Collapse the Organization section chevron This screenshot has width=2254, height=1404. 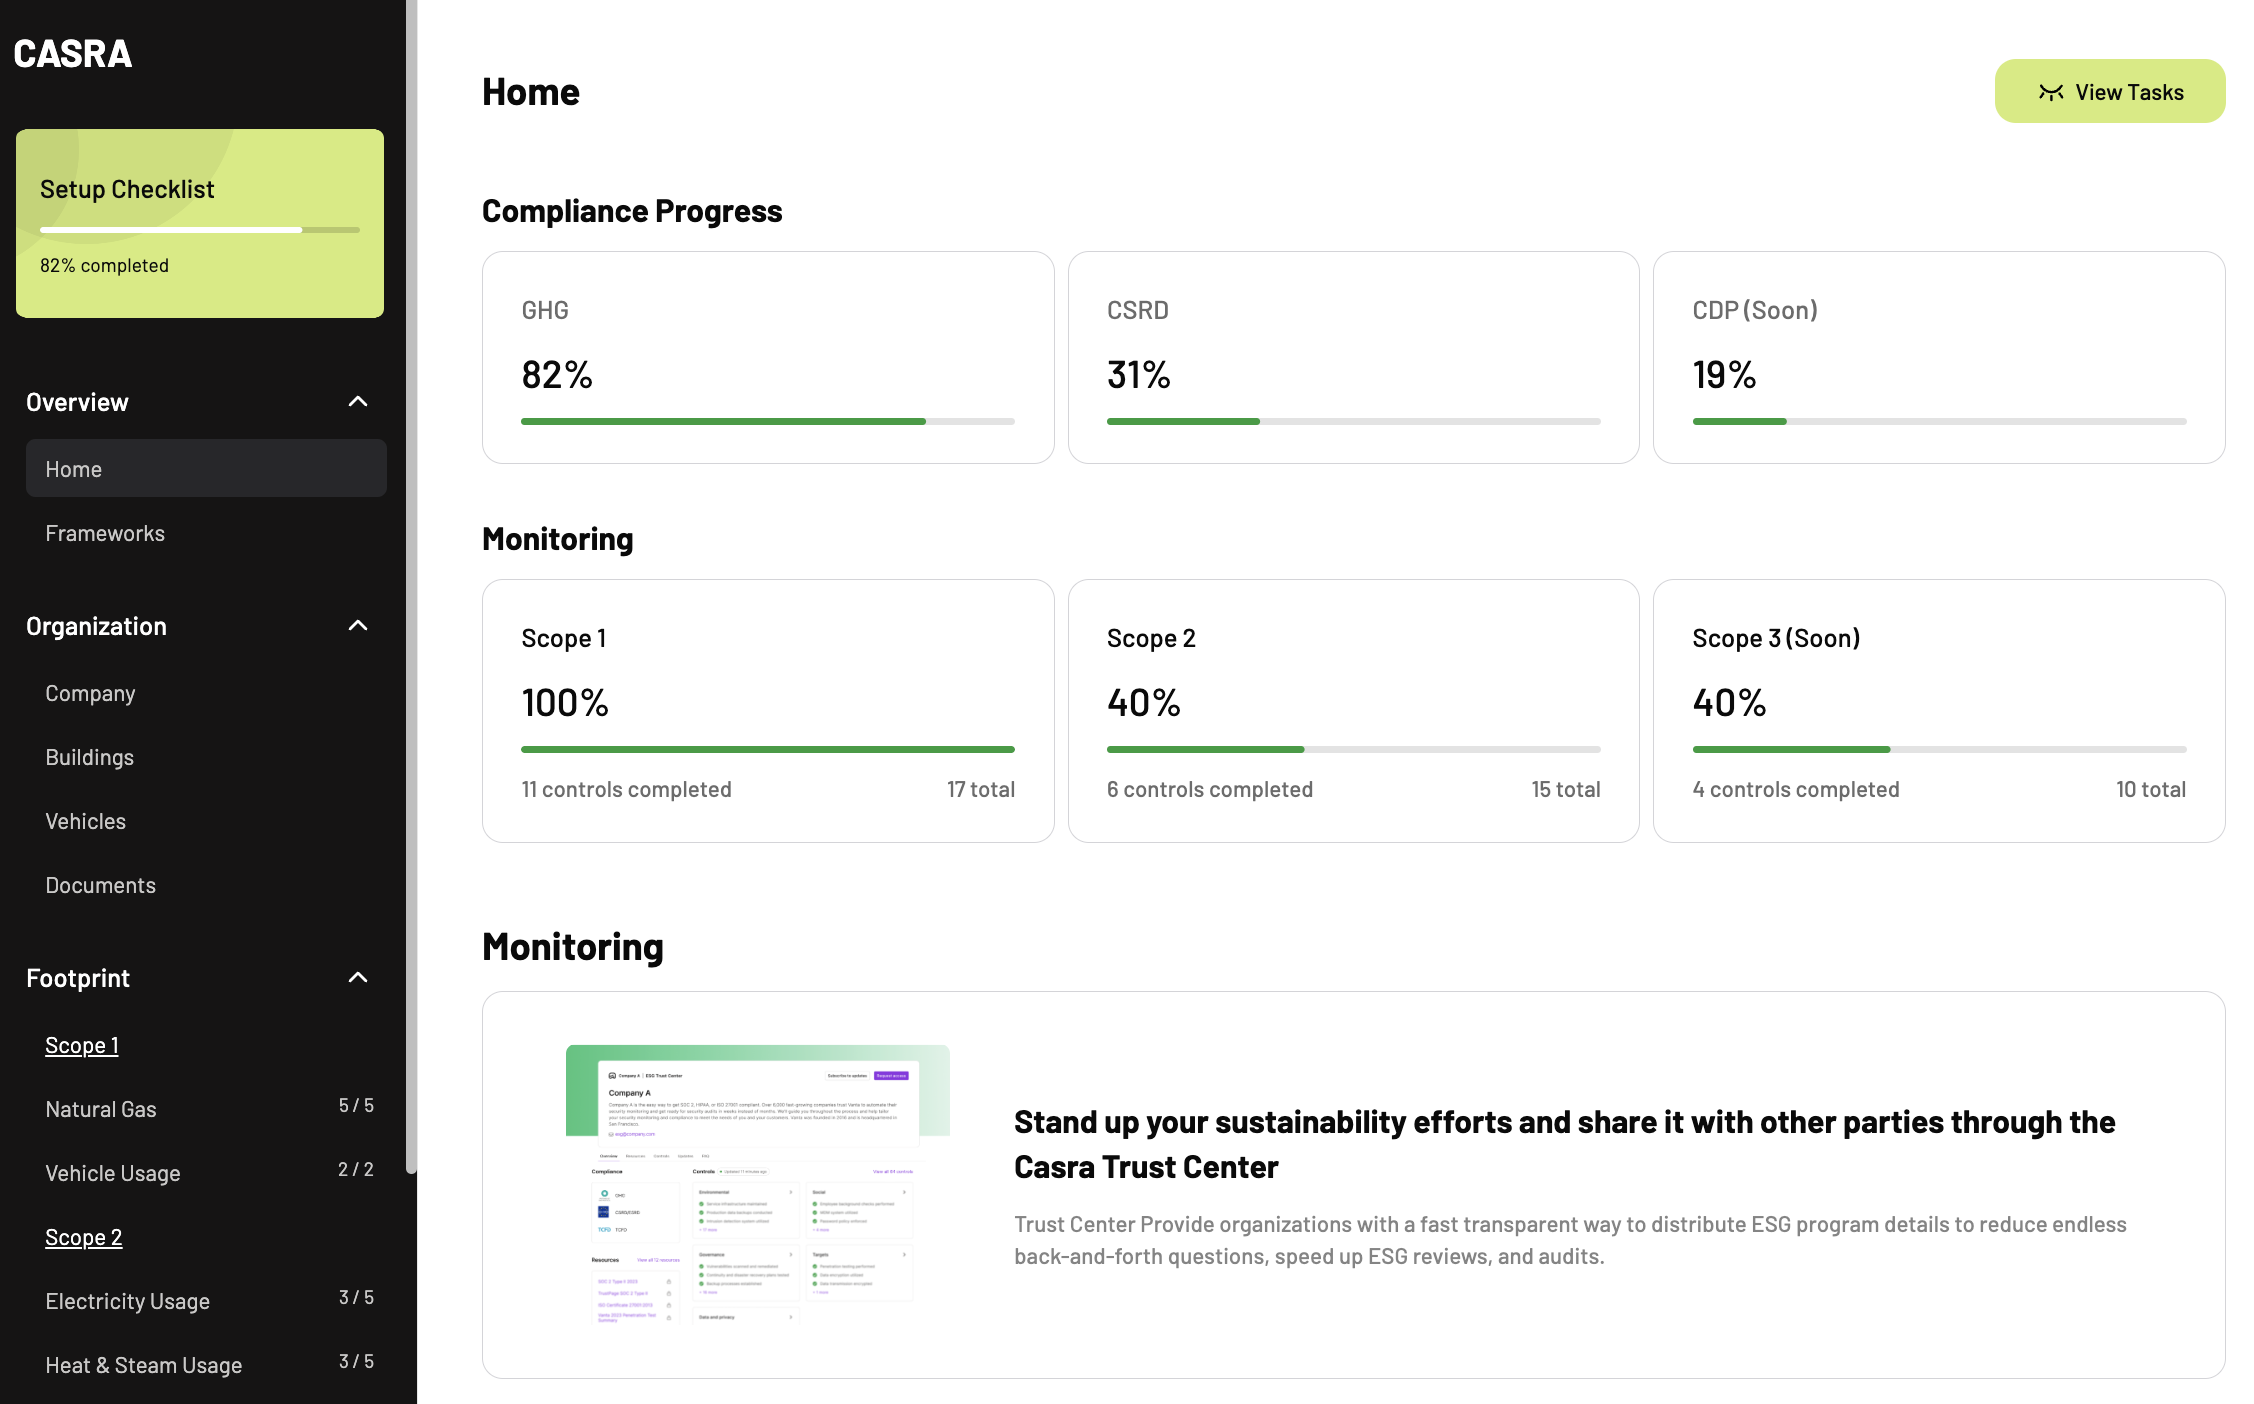358,626
